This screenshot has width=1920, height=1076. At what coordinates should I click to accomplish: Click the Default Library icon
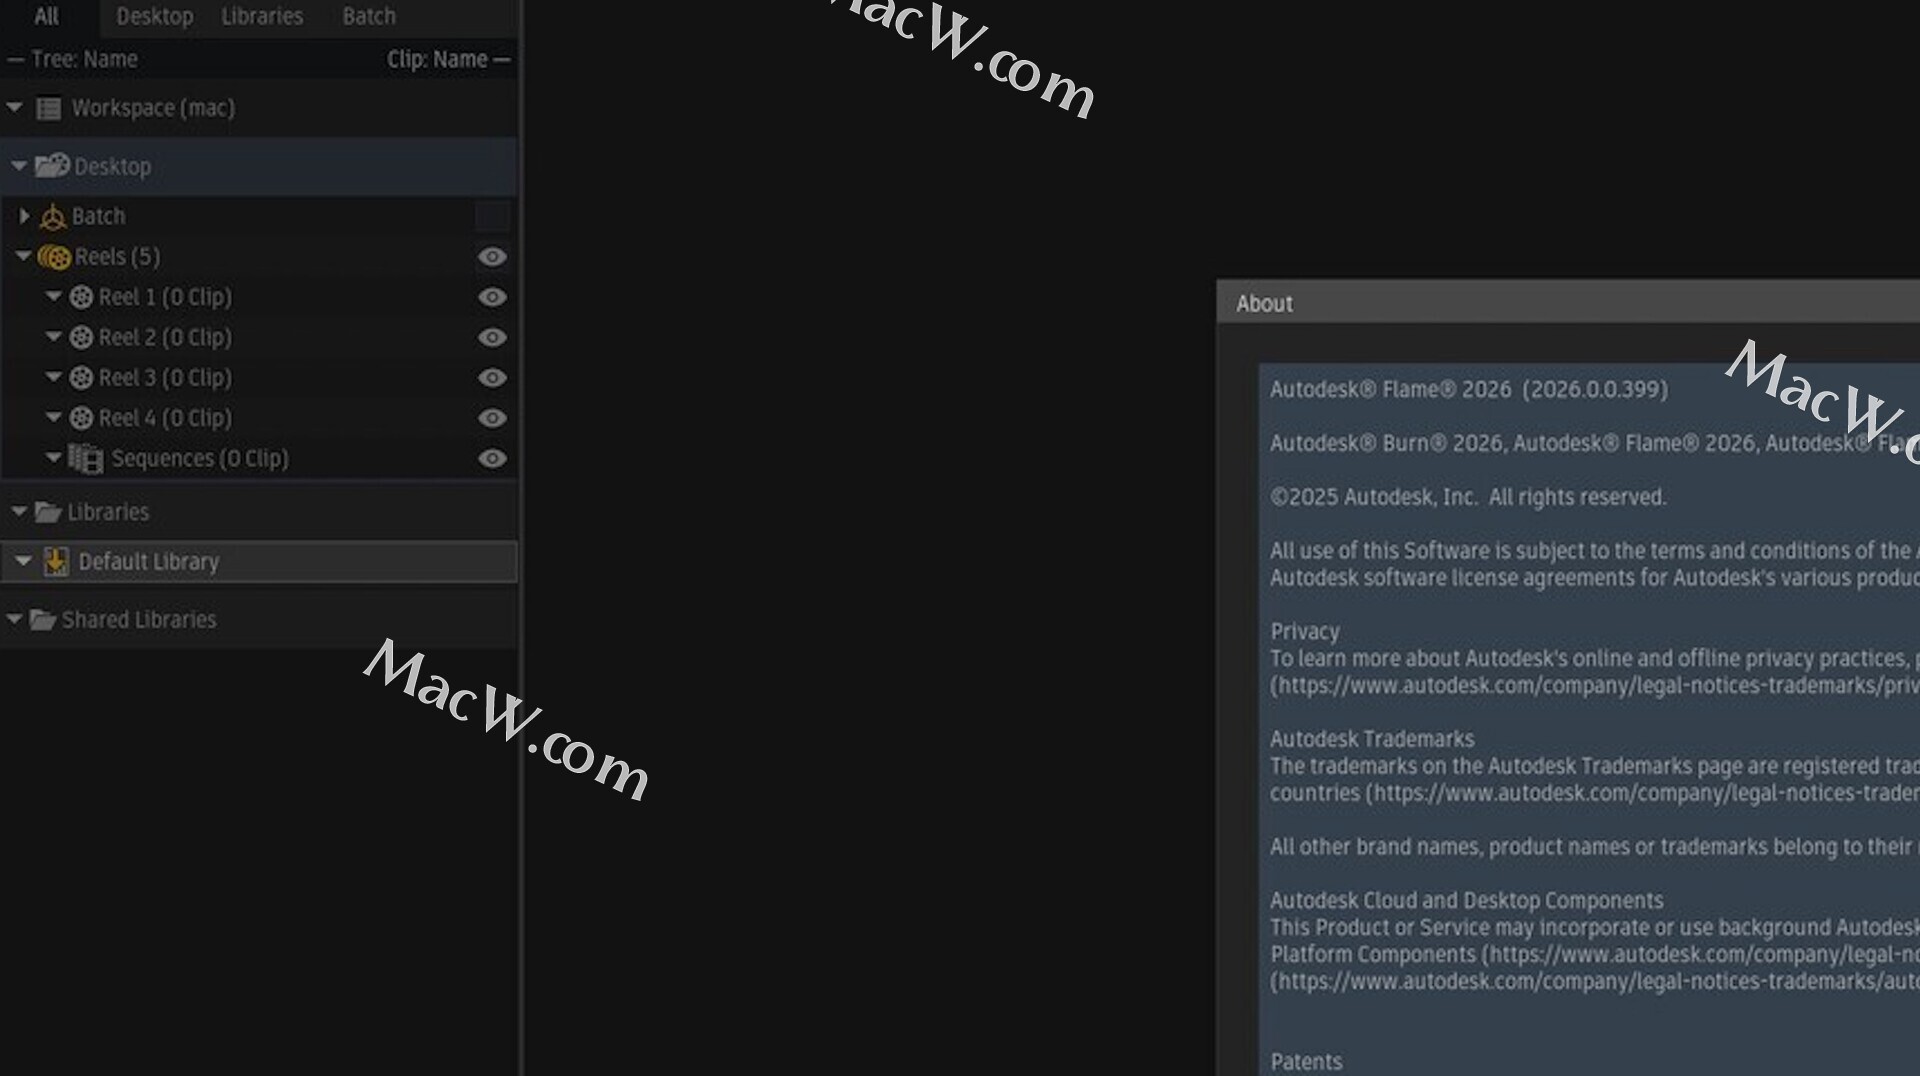coord(56,561)
